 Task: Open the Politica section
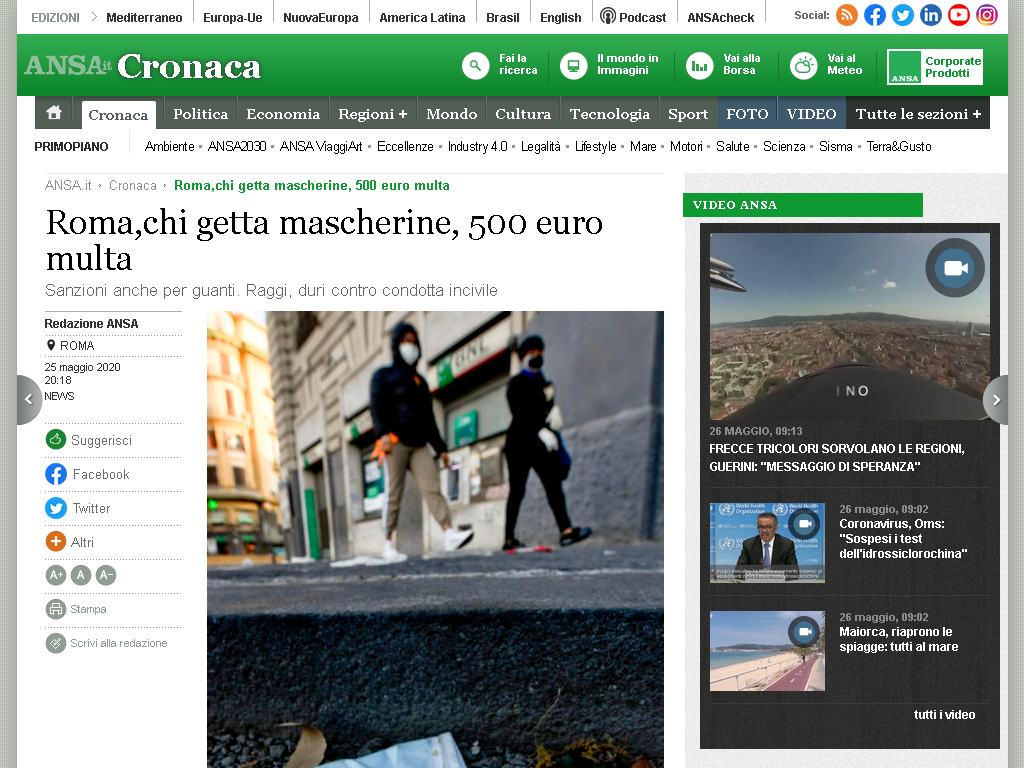[x=200, y=114]
